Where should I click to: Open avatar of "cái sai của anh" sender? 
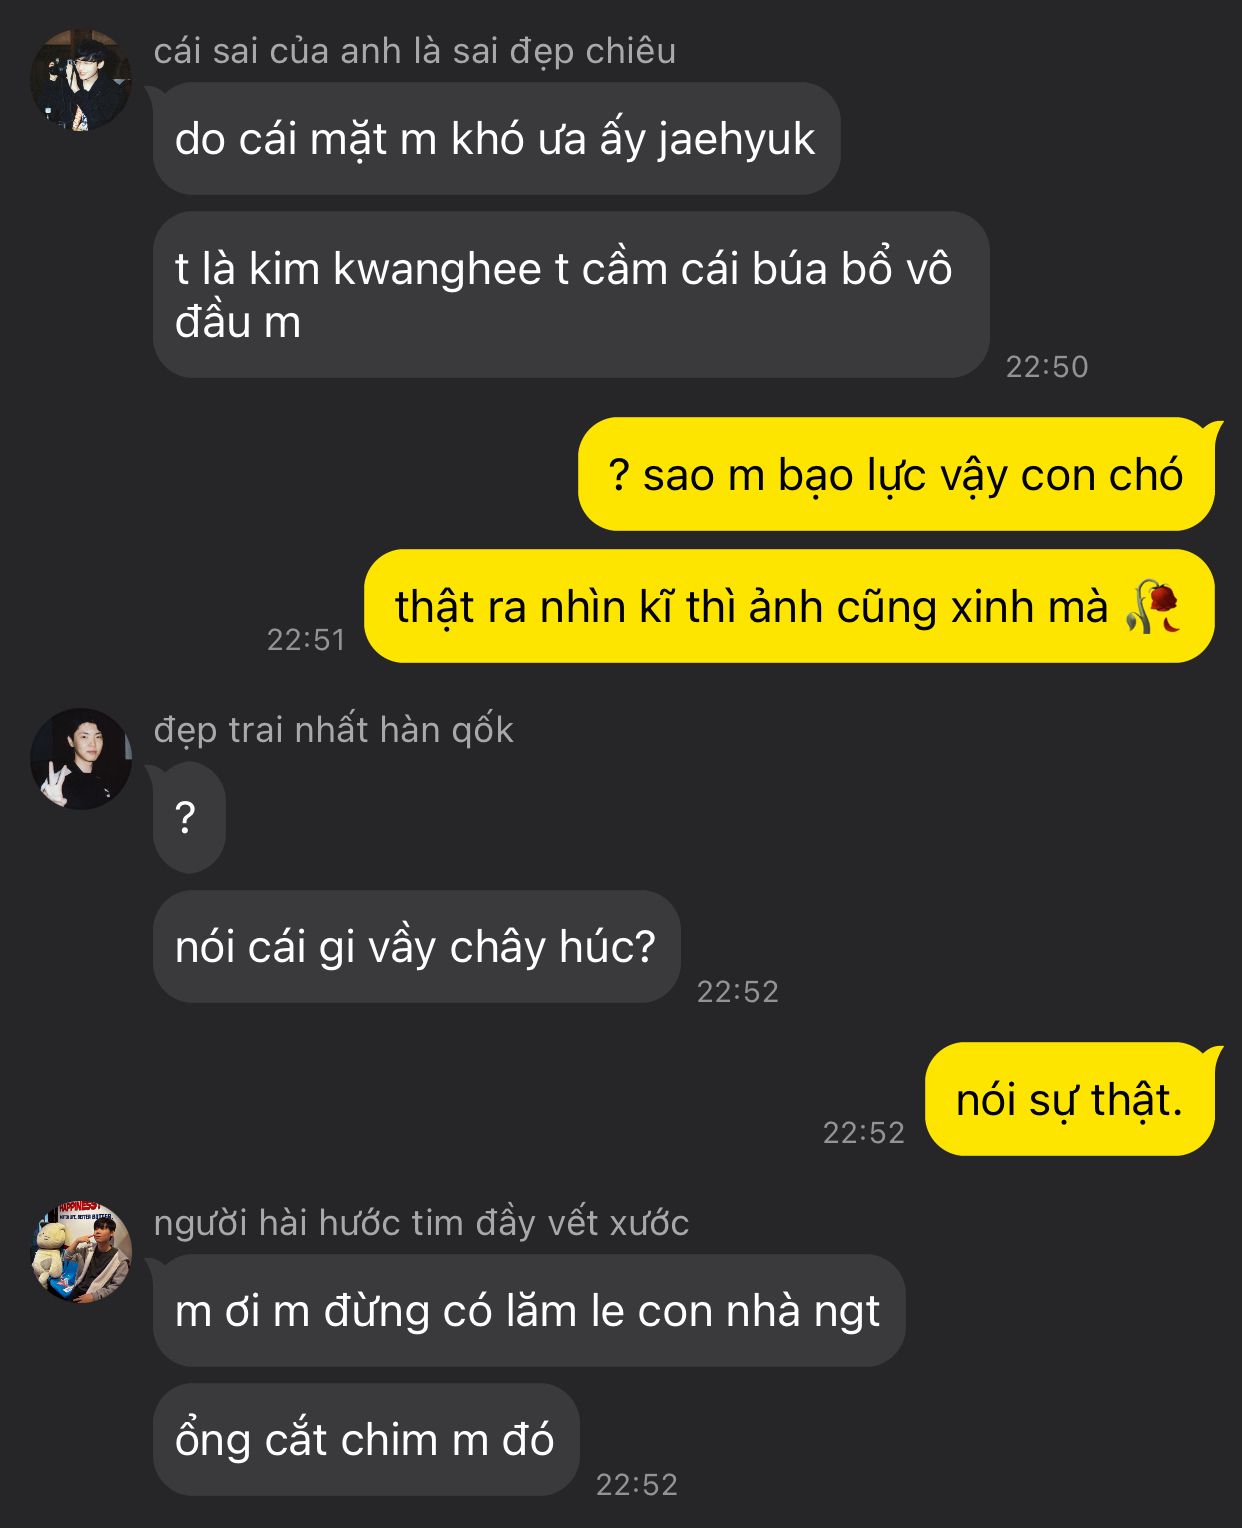[81, 79]
